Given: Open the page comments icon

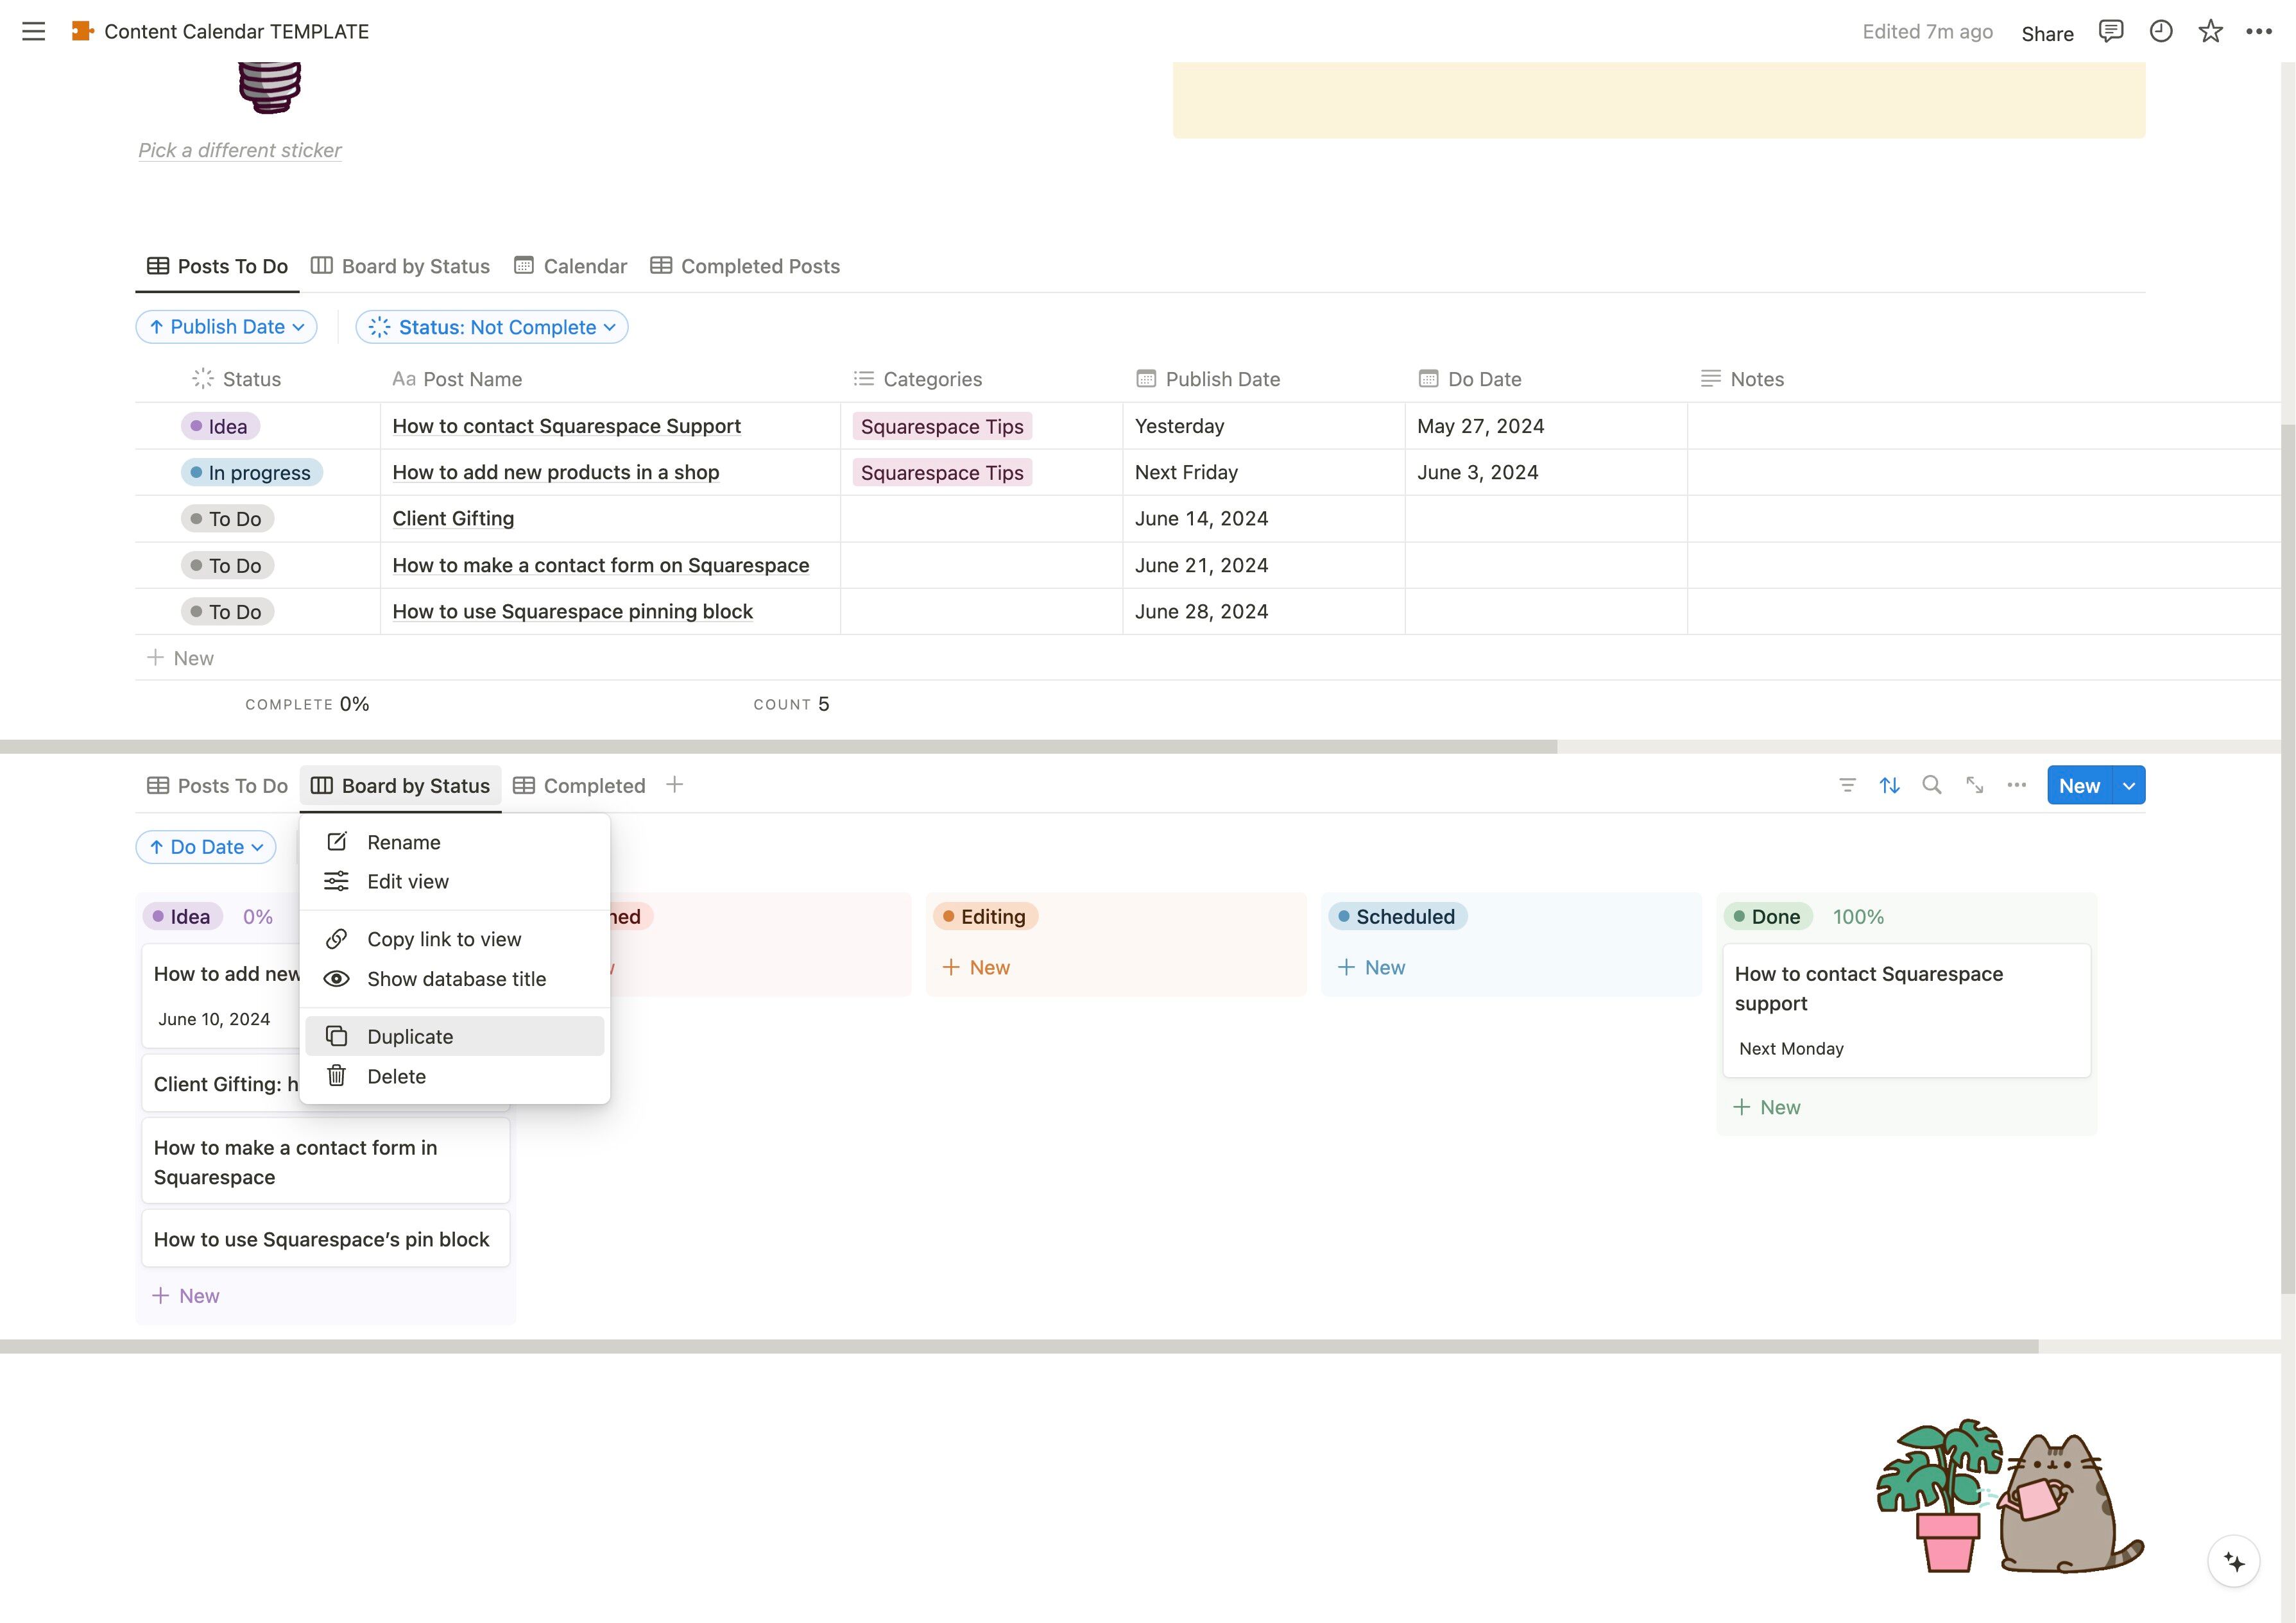Looking at the screenshot, I should click(2110, 31).
